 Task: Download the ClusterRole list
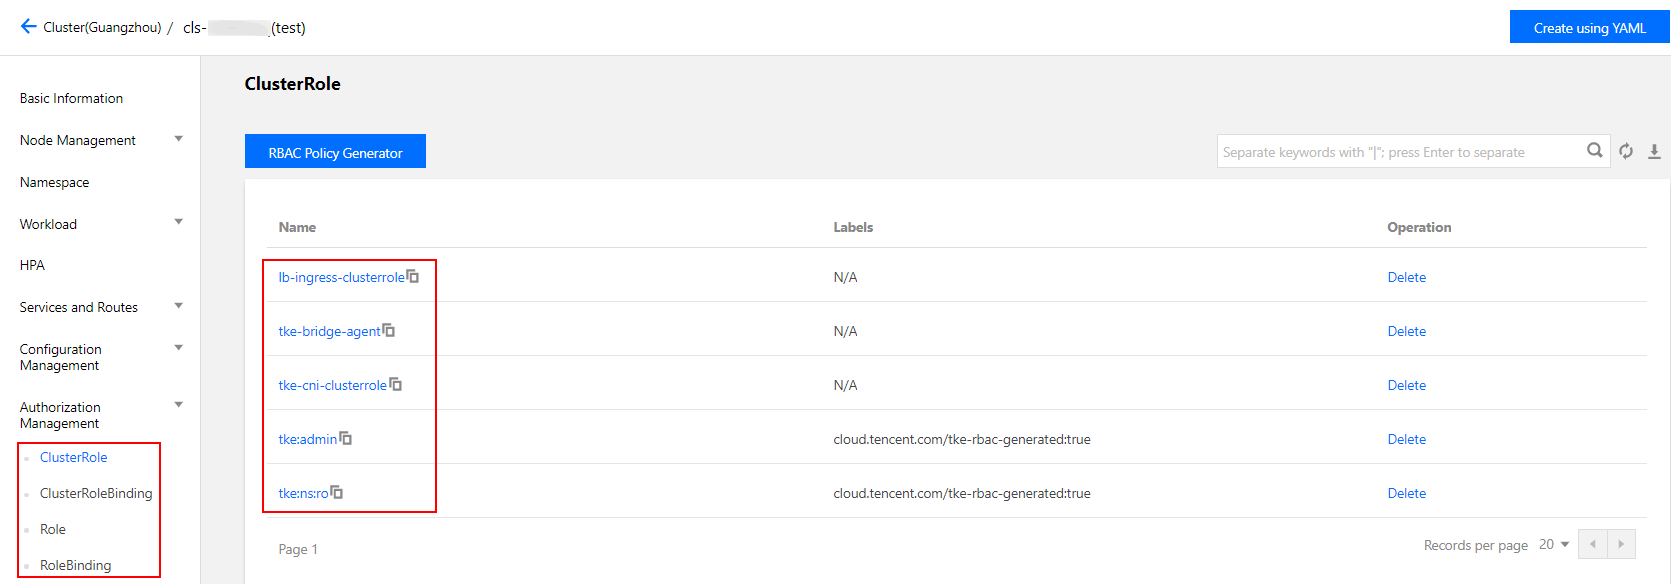tap(1654, 151)
